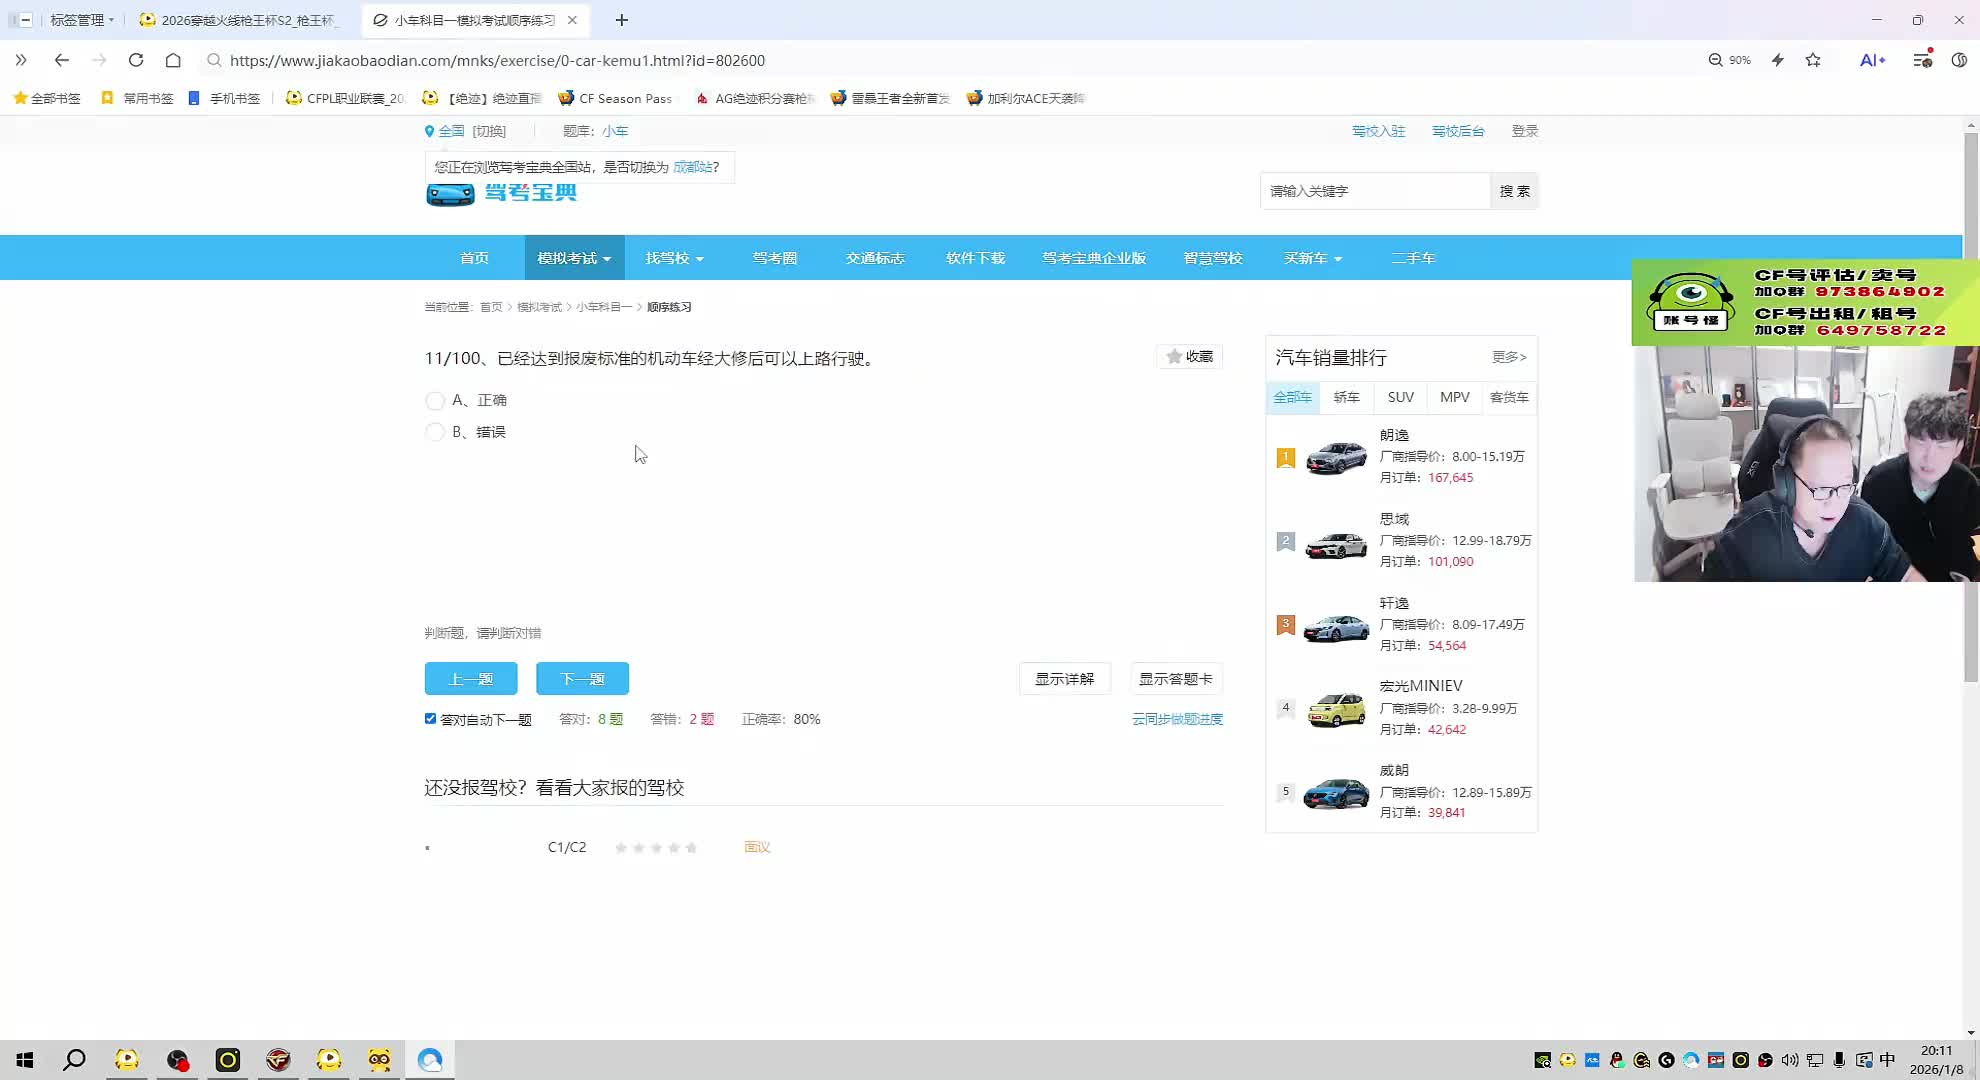Click the 请输入关键字 search input field
Viewport: 1980px width, 1080px height.
[x=1374, y=191]
